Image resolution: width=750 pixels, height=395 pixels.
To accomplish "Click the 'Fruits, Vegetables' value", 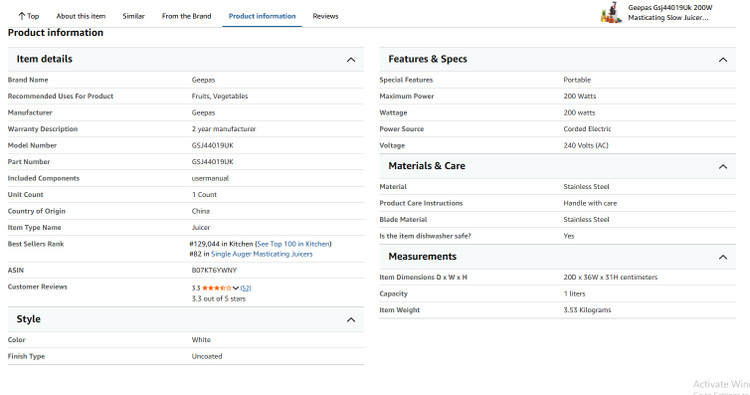I will [220, 96].
